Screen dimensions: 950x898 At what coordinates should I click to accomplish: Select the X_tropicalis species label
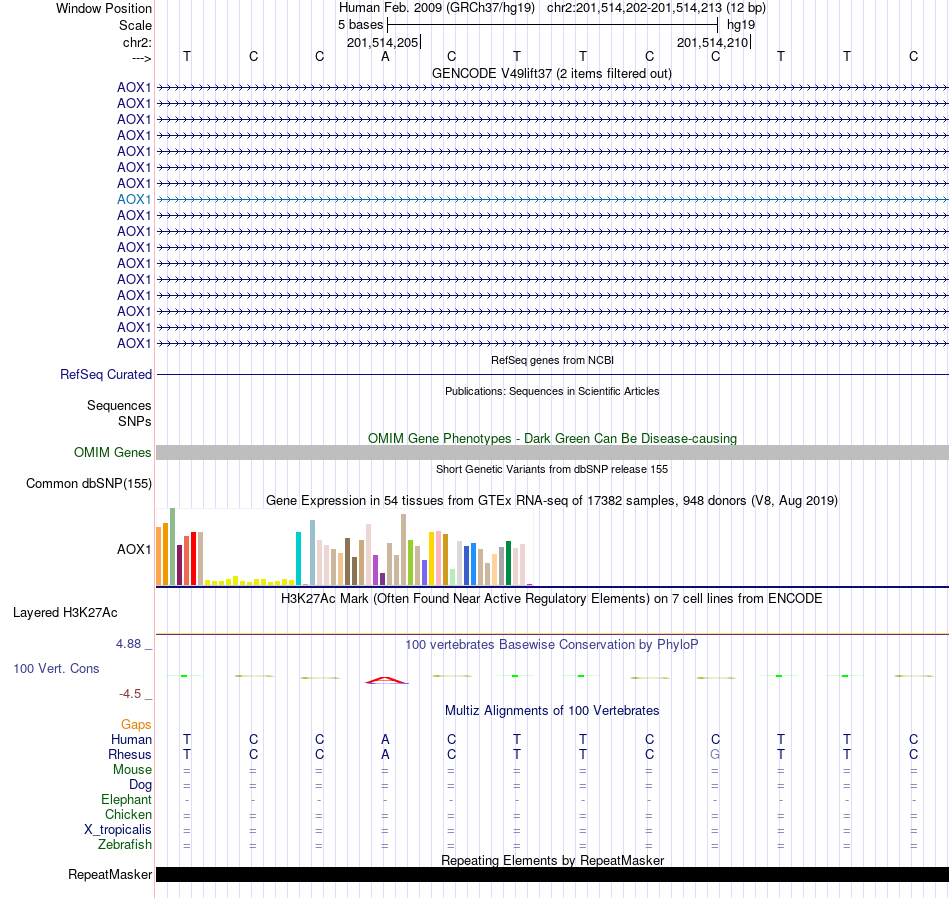(x=118, y=830)
